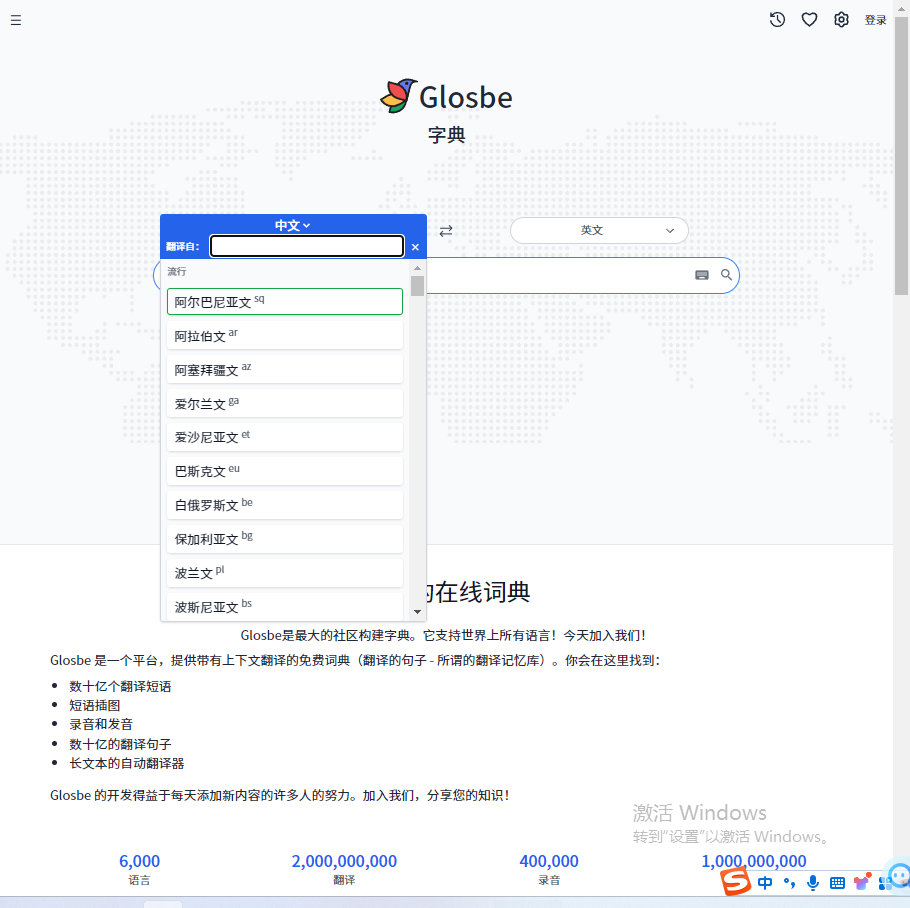Click the page scrollbar up arrow

(902, 8)
